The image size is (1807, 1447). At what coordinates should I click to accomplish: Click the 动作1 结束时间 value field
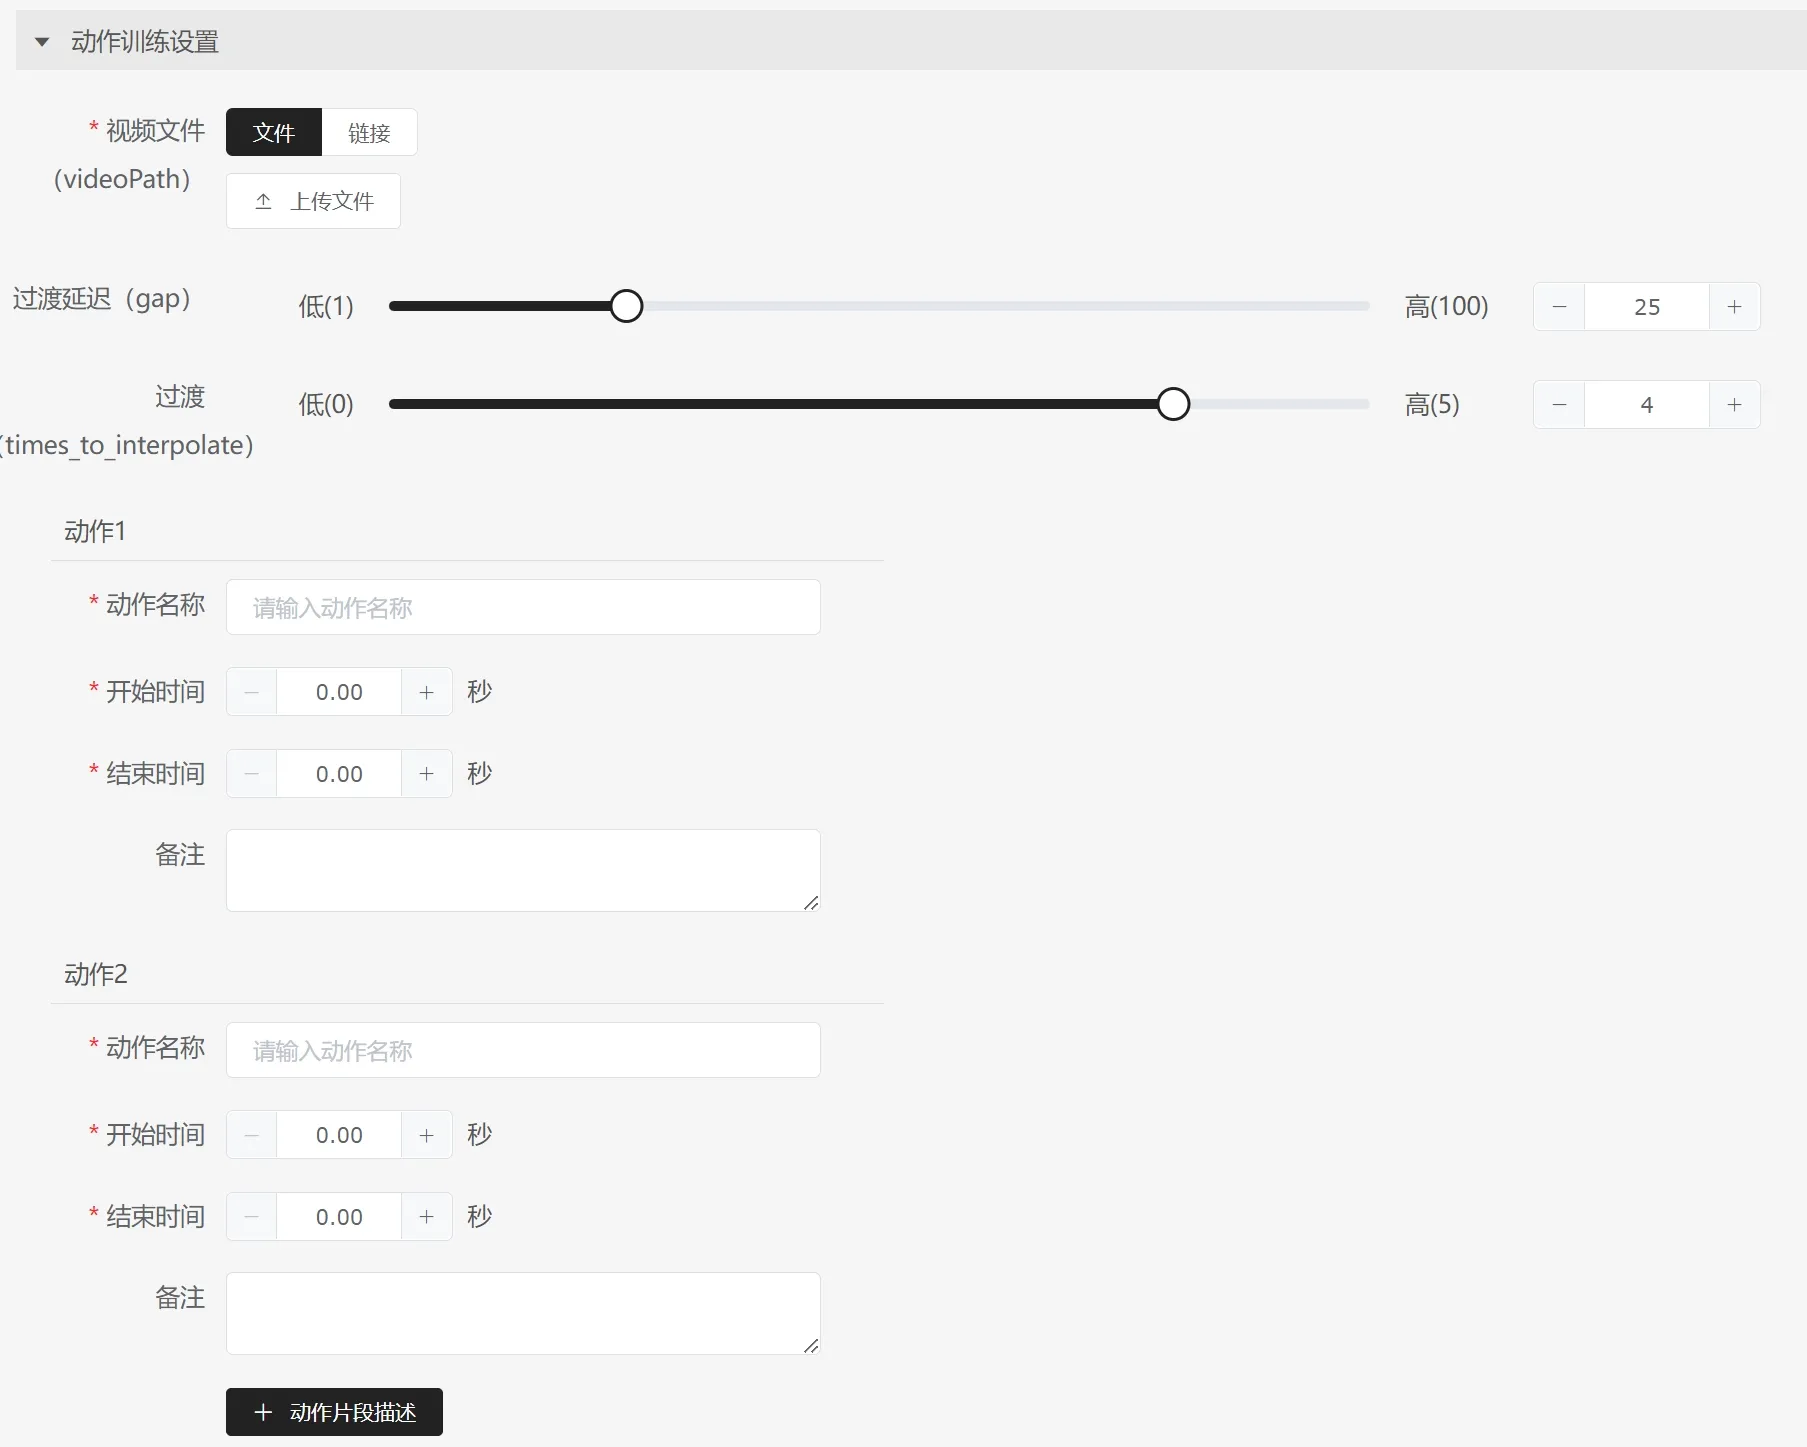point(339,774)
